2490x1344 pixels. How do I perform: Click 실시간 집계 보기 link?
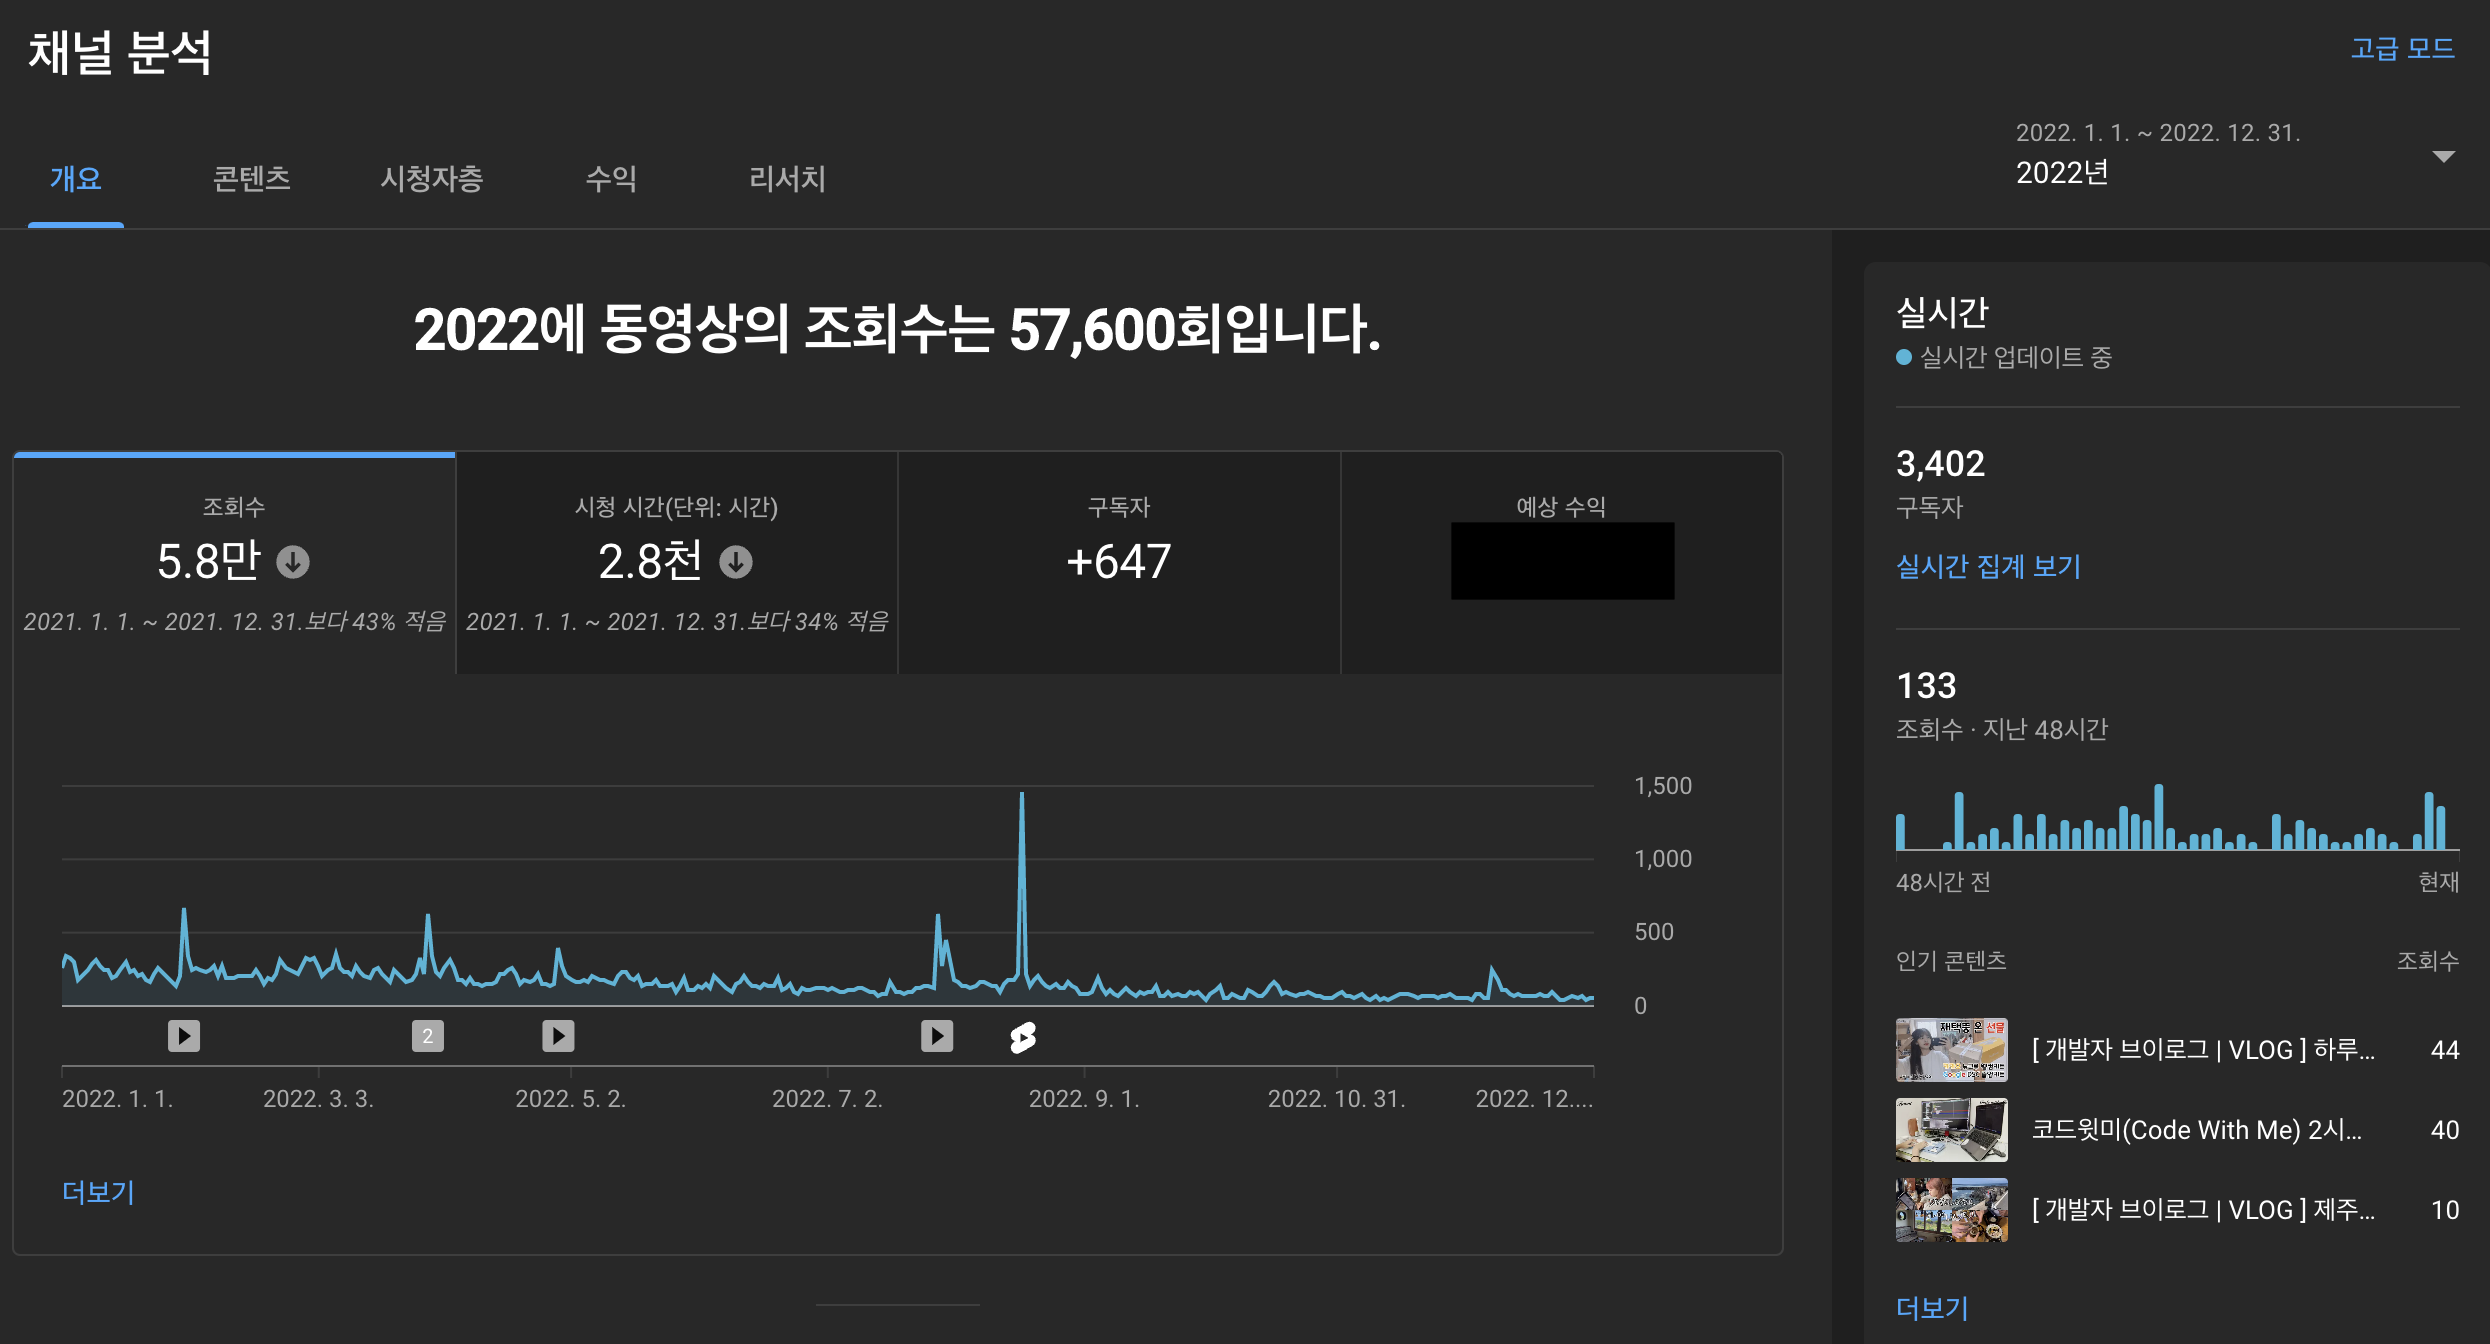pyautogui.click(x=1988, y=566)
